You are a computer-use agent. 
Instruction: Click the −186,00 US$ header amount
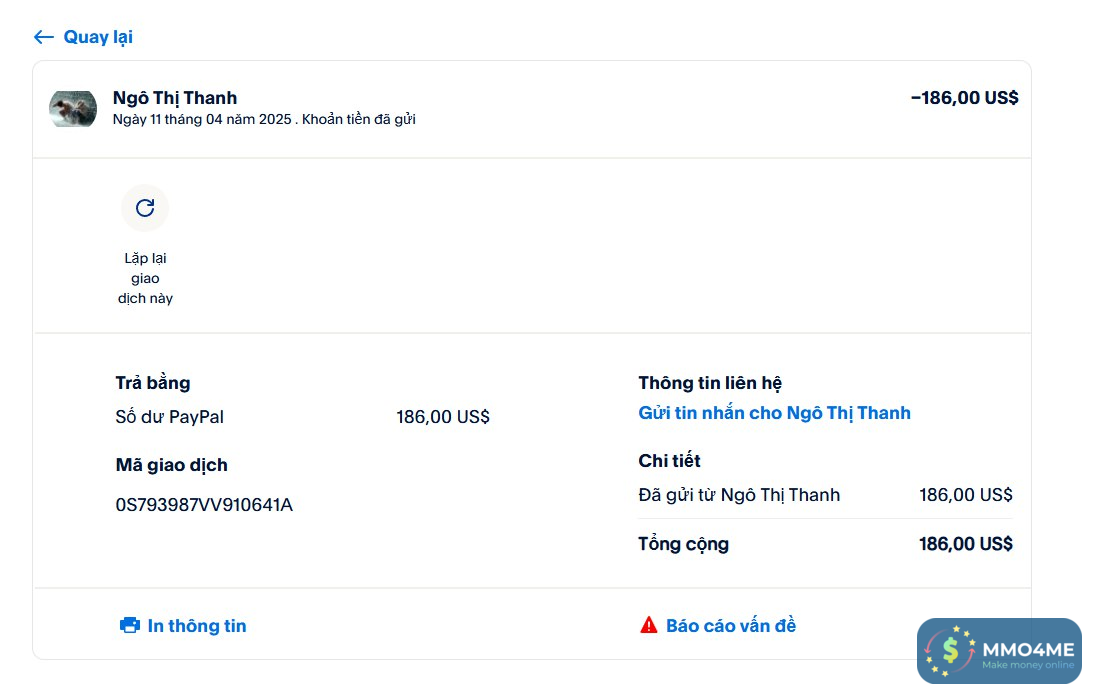tap(964, 97)
